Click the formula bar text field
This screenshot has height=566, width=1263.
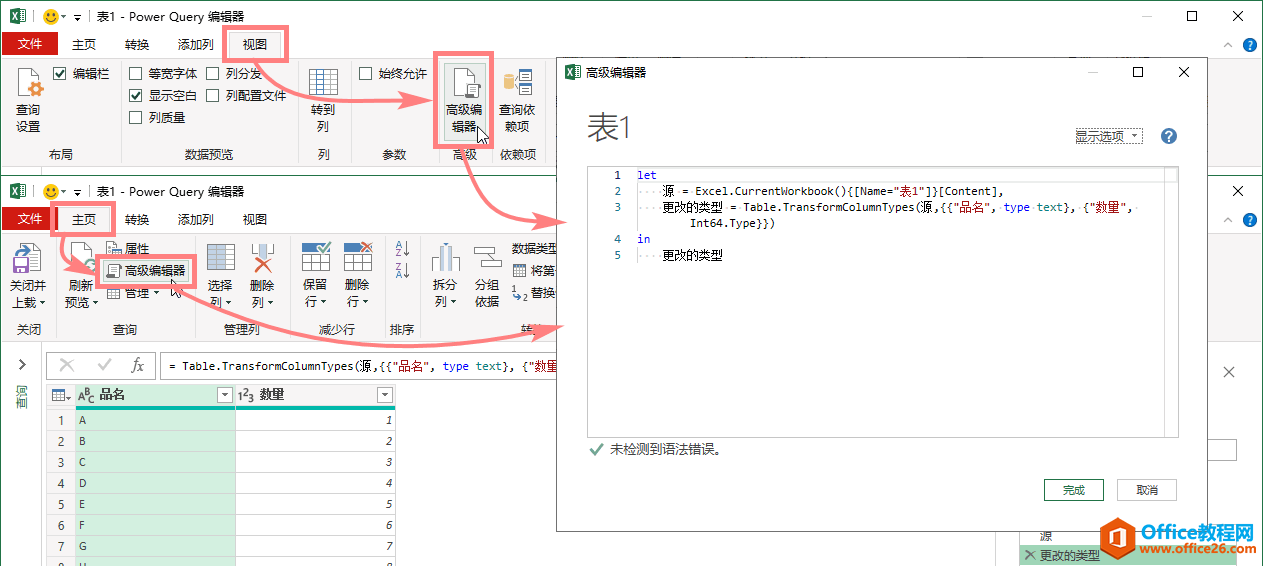coord(356,366)
